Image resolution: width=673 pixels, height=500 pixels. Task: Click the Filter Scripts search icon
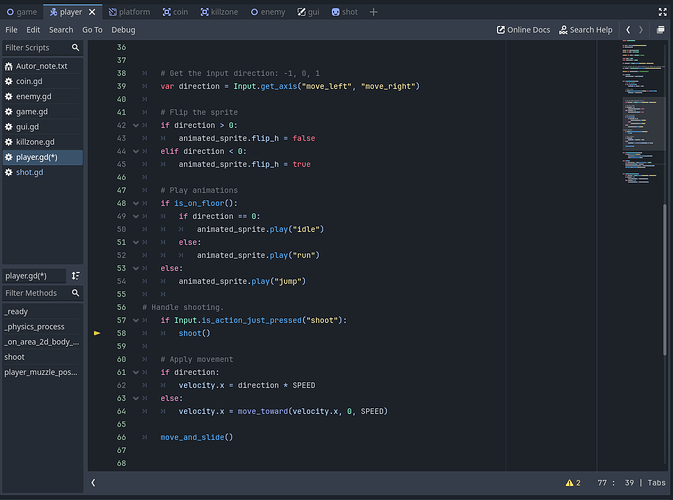pos(76,48)
